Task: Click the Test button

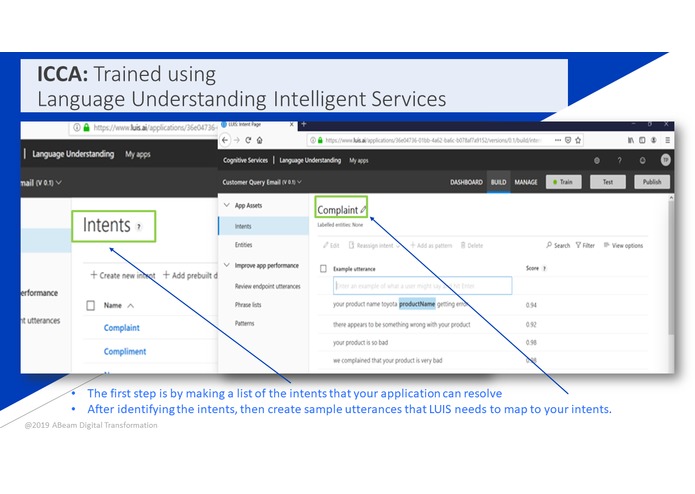Action: (608, 182)
